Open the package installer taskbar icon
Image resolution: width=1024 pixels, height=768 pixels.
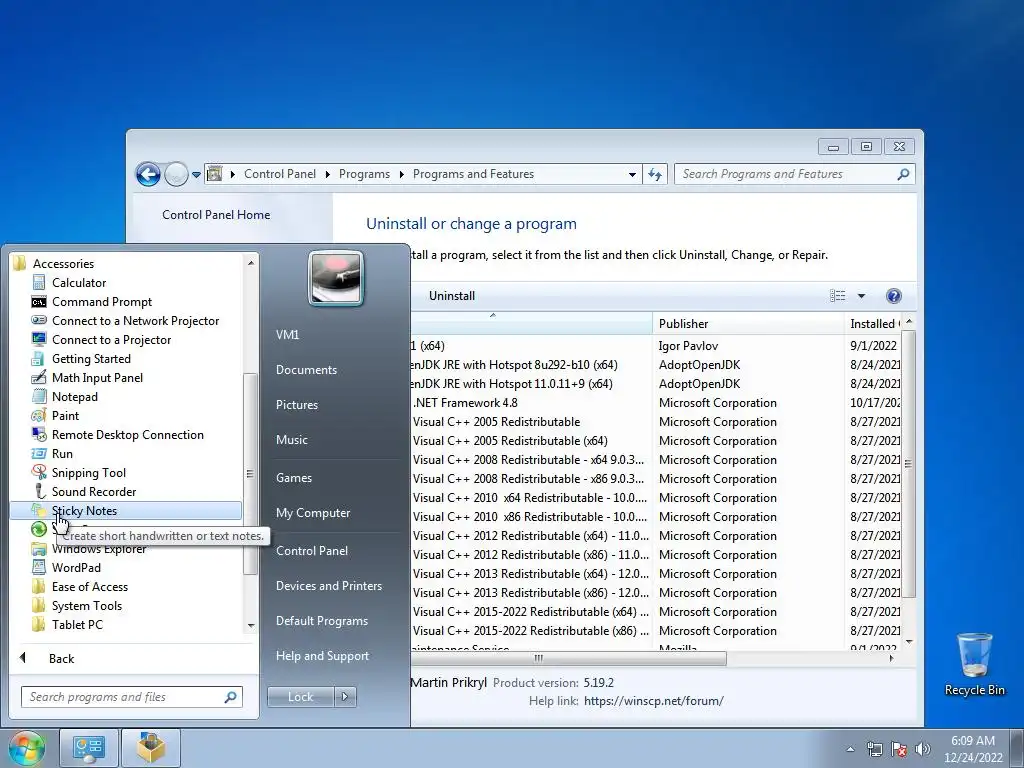pos(150,748)
